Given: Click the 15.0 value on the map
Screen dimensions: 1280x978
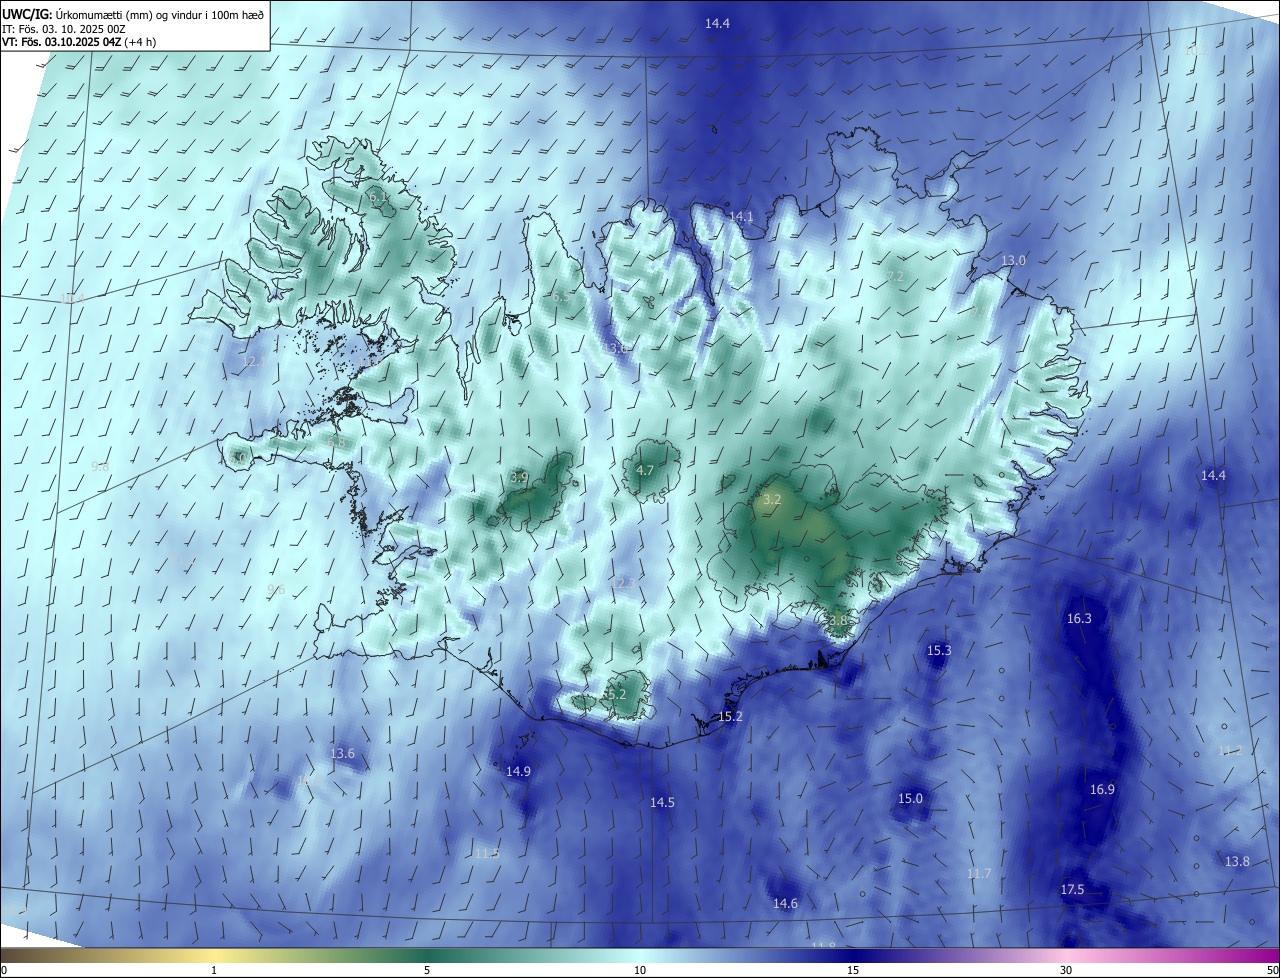Looking at the screenshot, I should point(910,798).
